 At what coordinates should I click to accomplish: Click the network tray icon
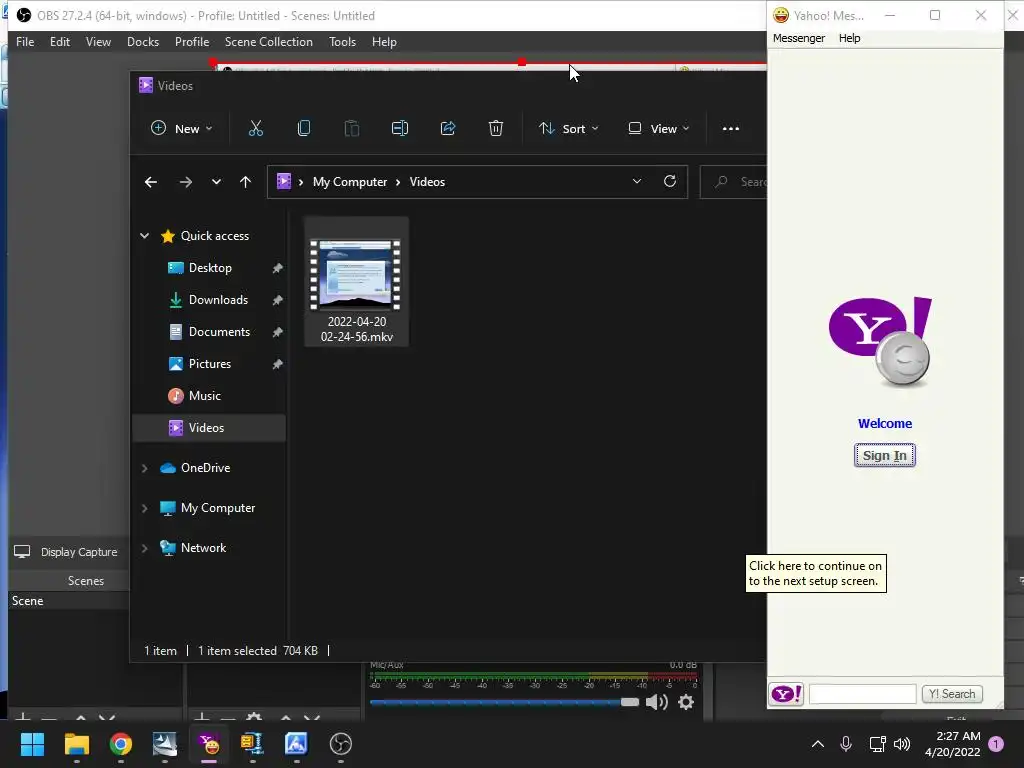coord(877,744)
